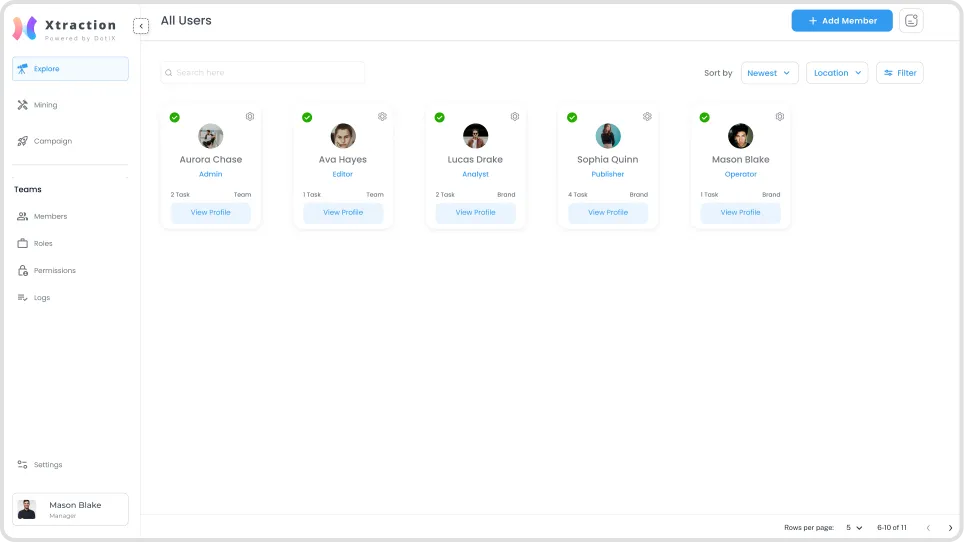
Task: View Profile of Sophia Quinn
Action: coord(608,213)
